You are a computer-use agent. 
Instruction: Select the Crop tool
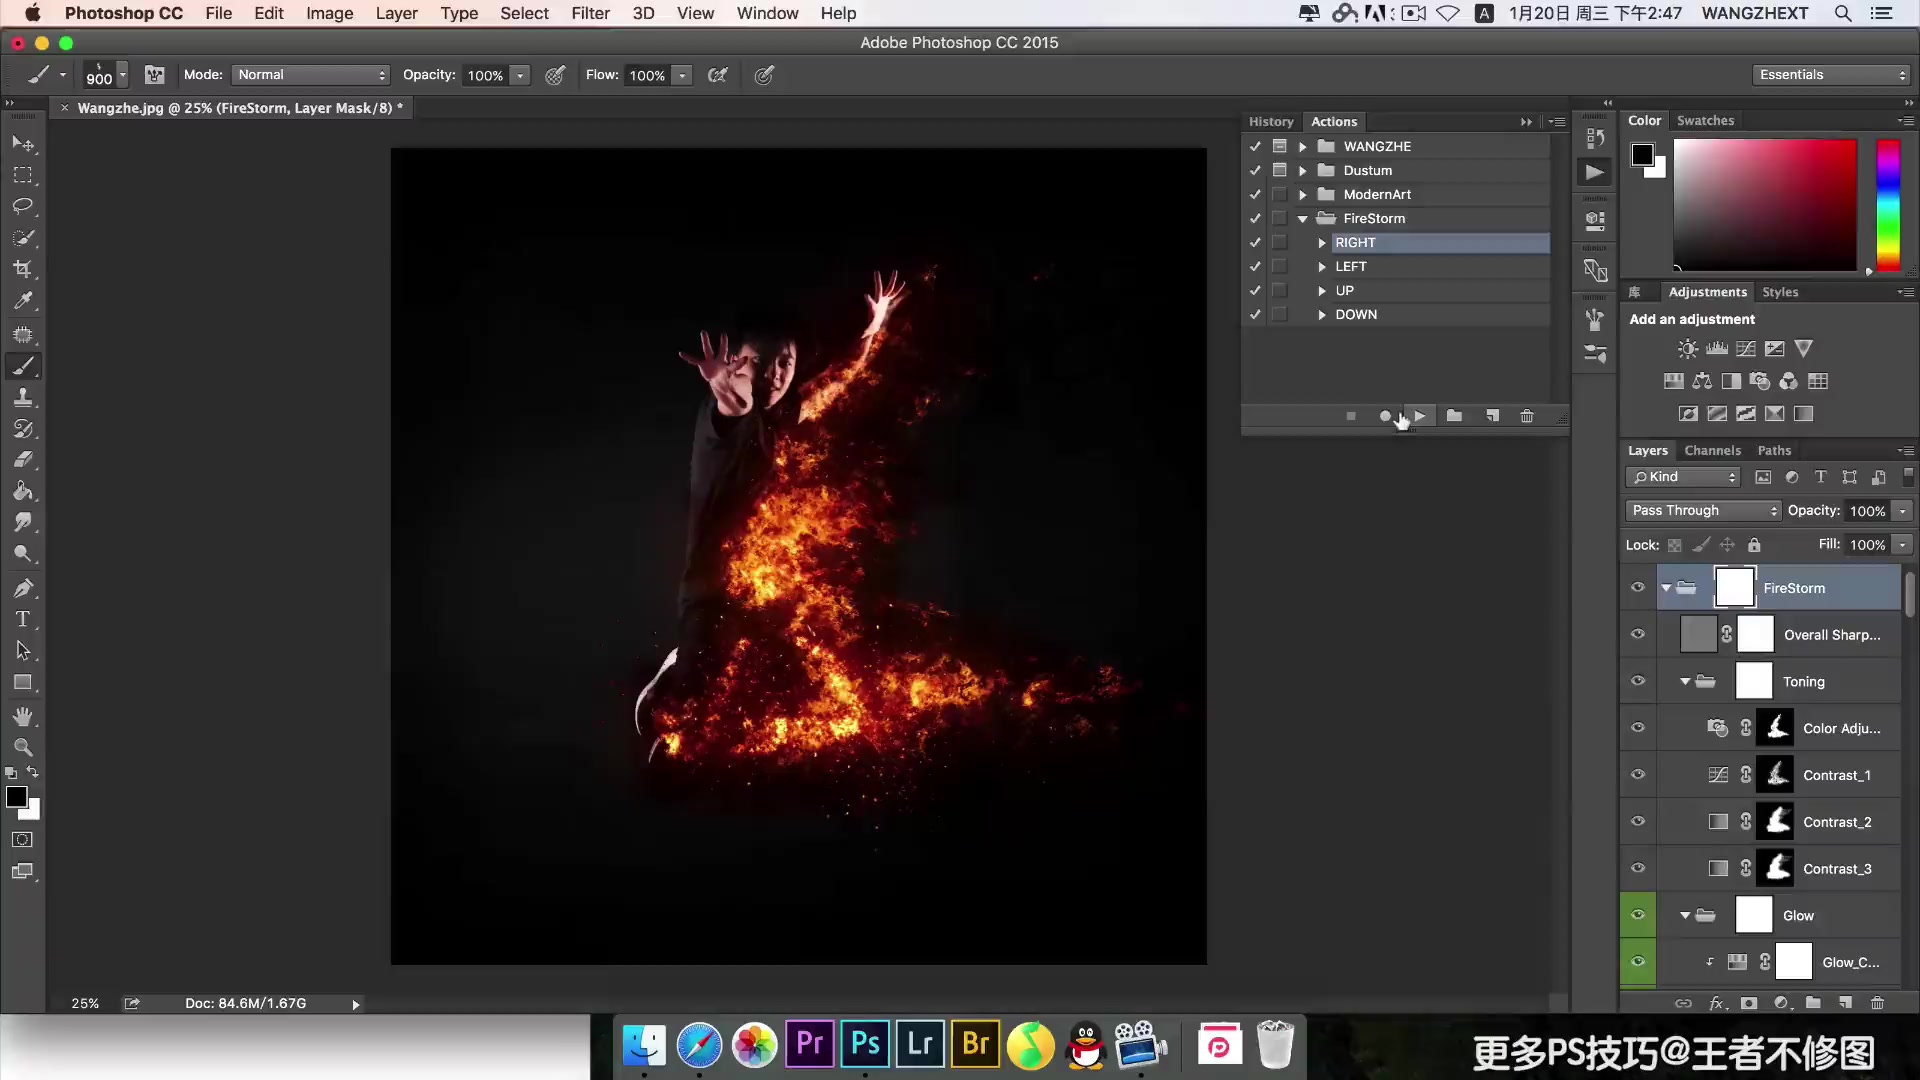tap(23, 269)
